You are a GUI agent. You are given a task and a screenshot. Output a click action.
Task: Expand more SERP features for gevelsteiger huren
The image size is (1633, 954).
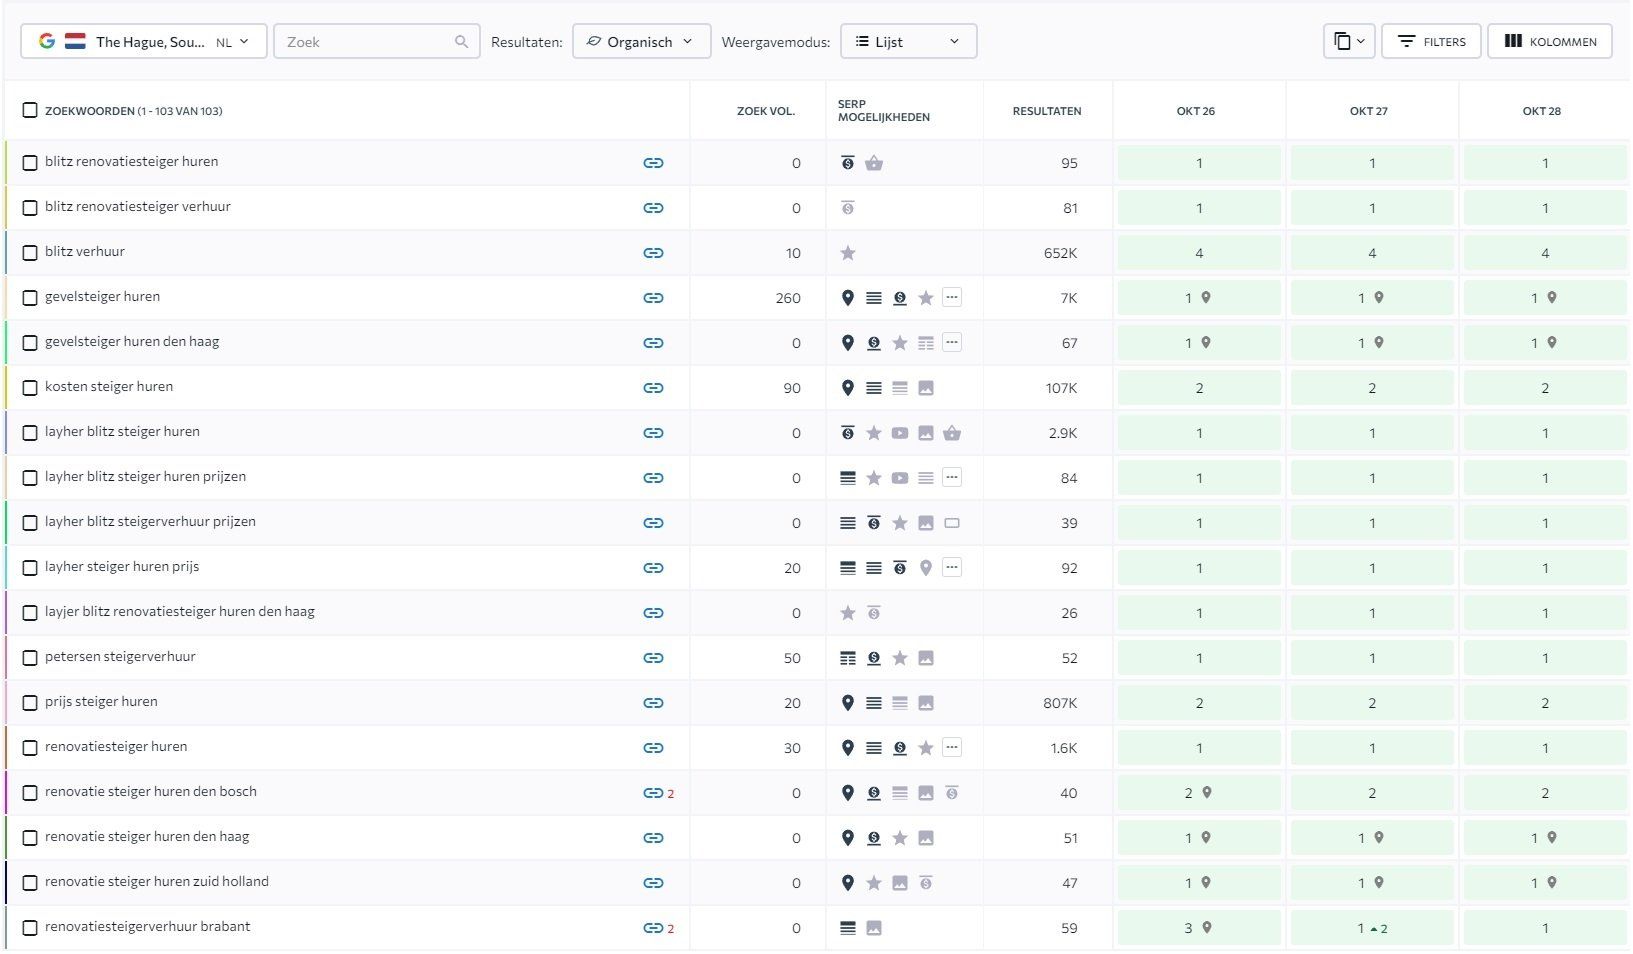952,297
